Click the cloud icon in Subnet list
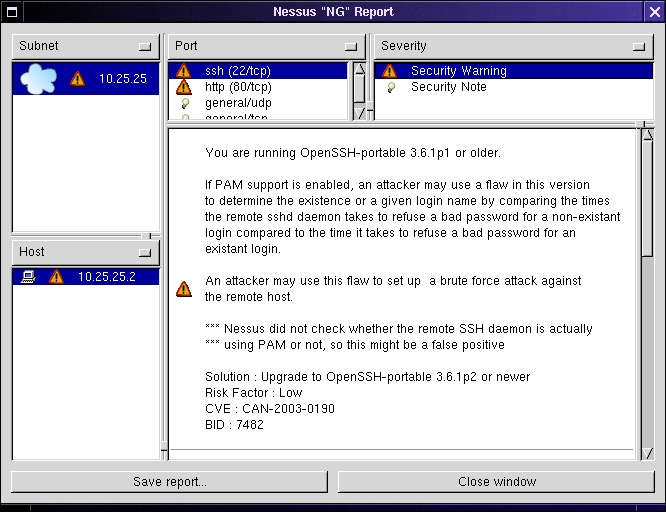This screenshot has height=512, width=666. [39, 78]
